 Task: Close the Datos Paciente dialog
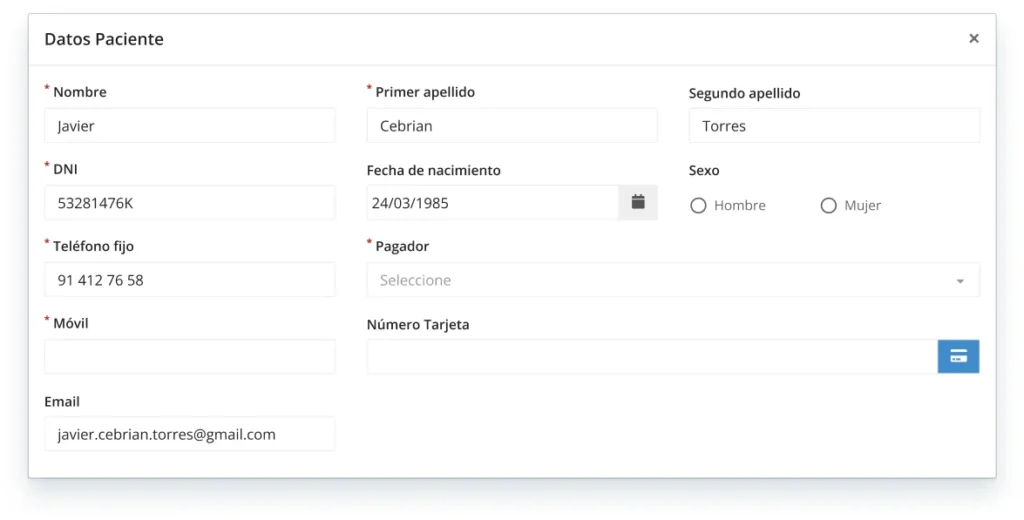pos(973,39)
